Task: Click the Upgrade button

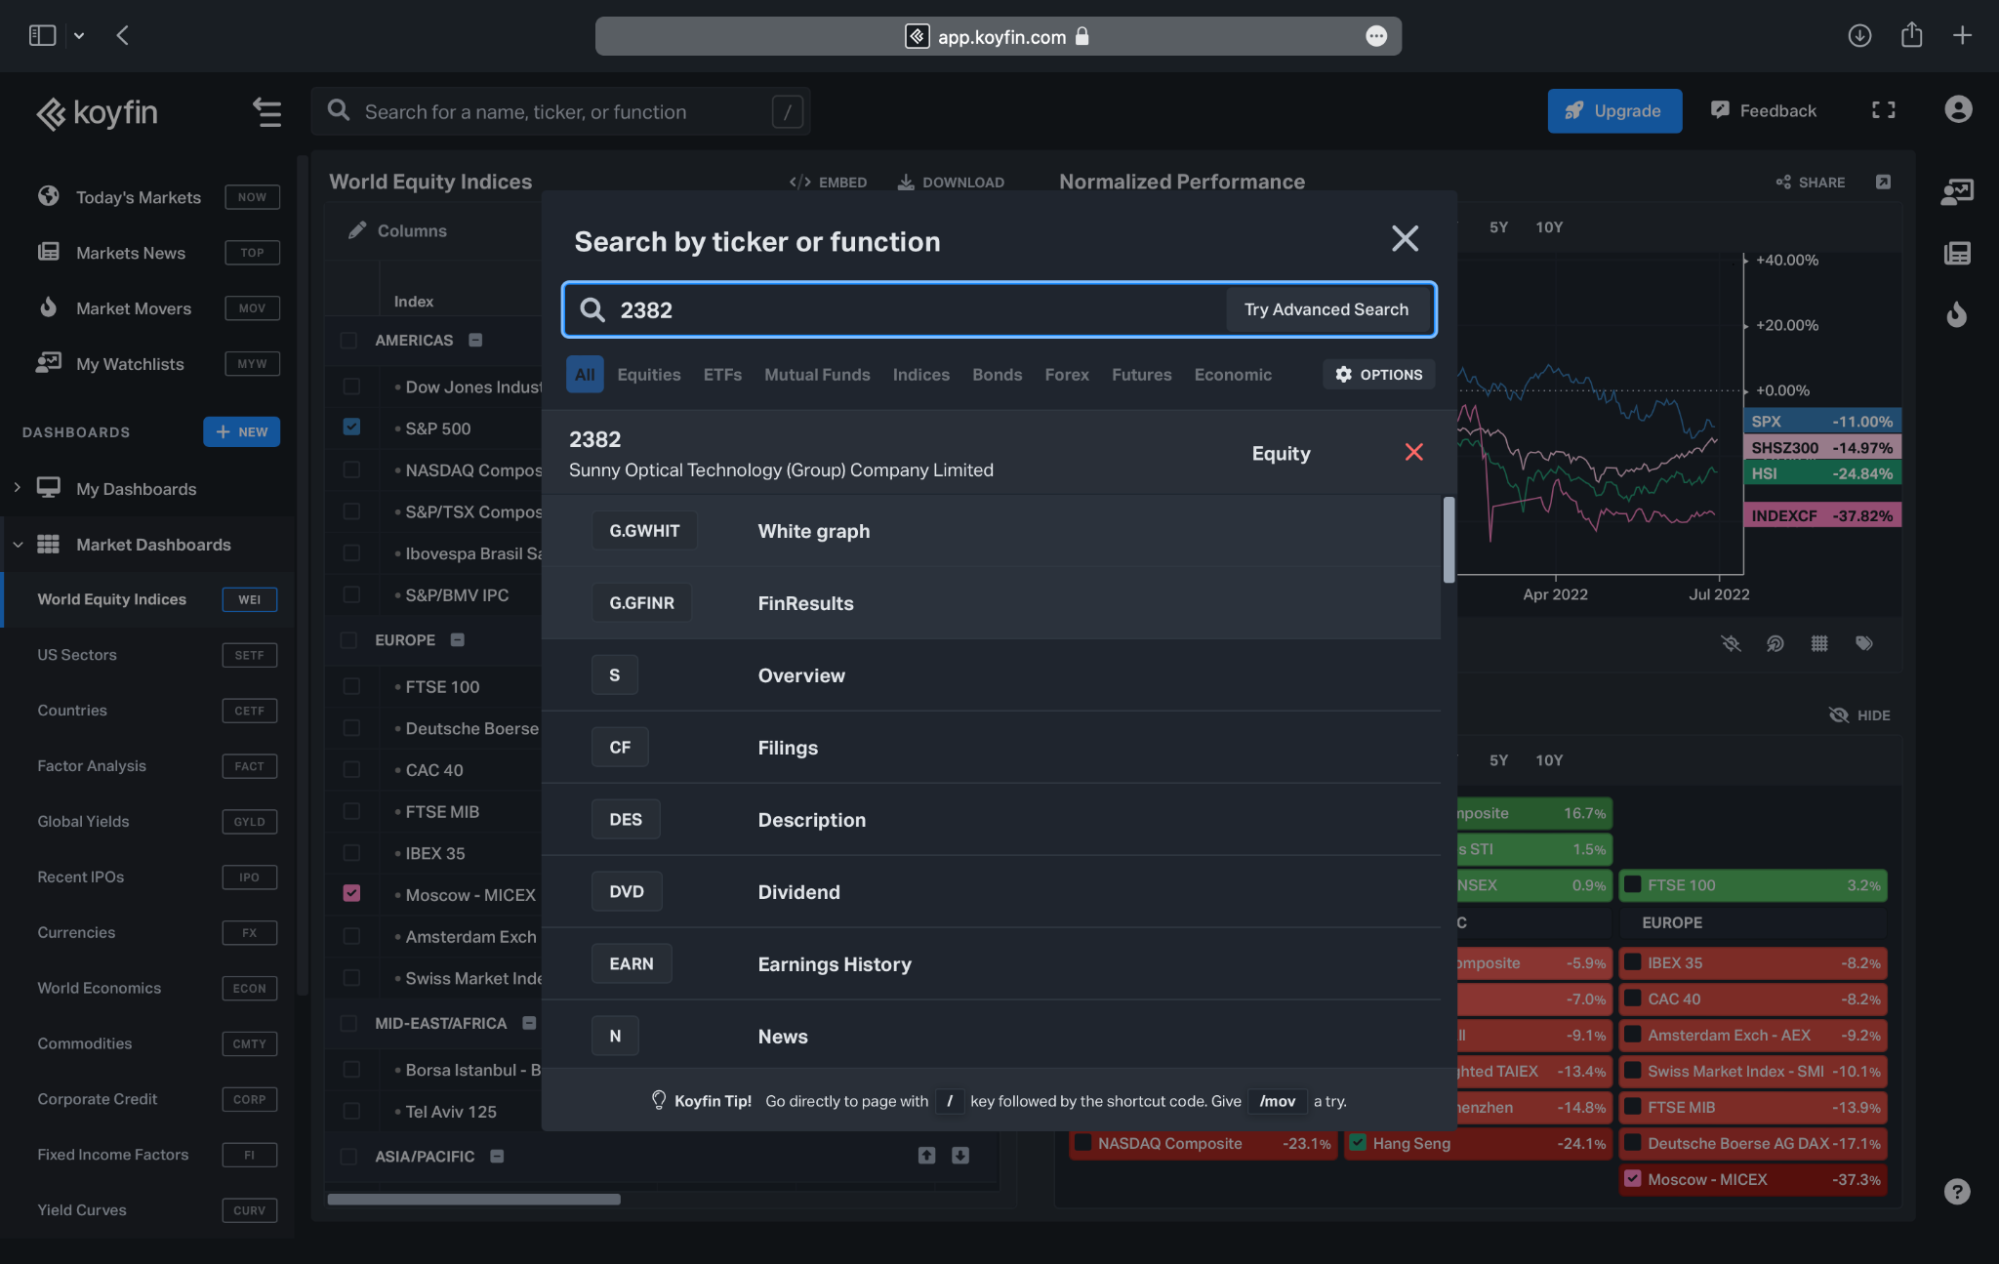Action: [1613, 111]
